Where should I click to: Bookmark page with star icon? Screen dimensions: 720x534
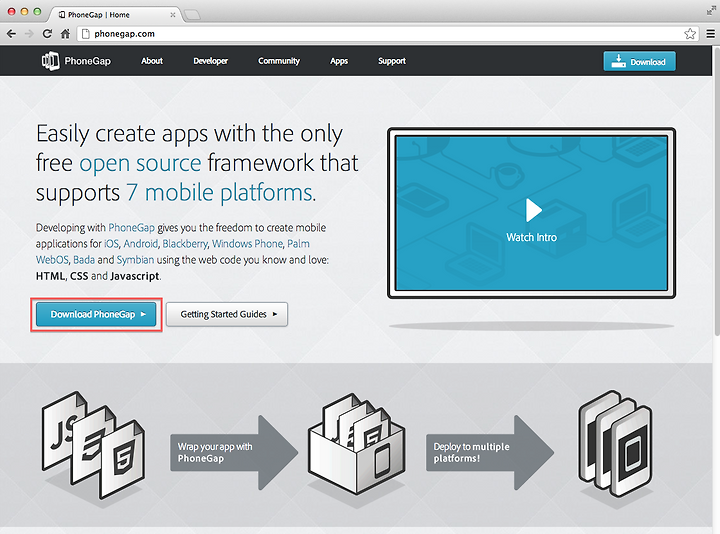click(690, 34)
